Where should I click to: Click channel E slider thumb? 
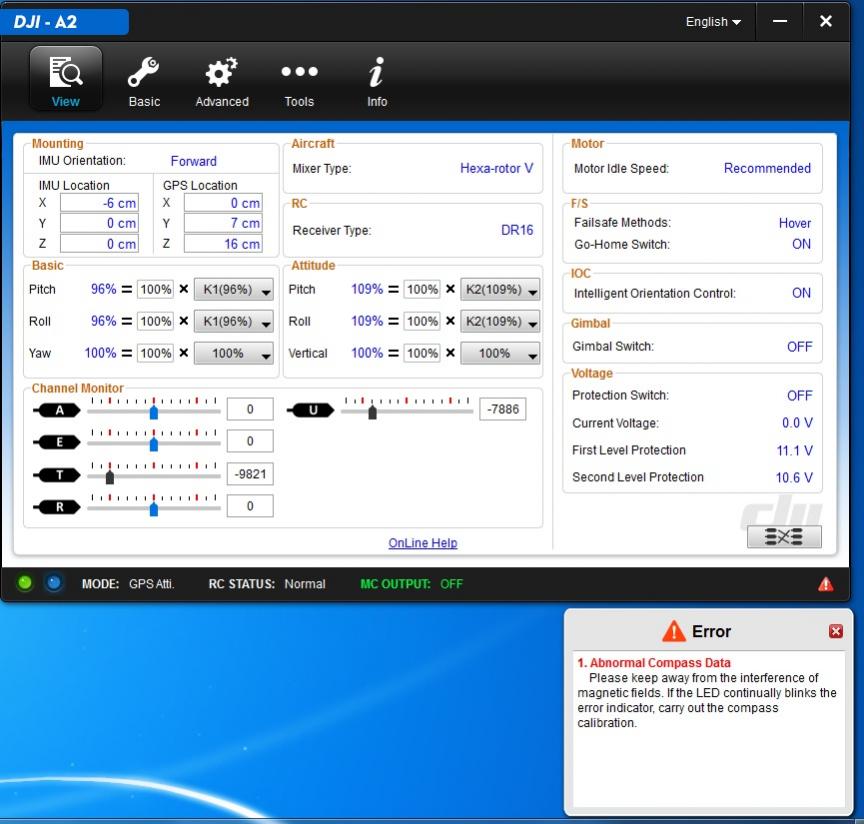point(154,444)
